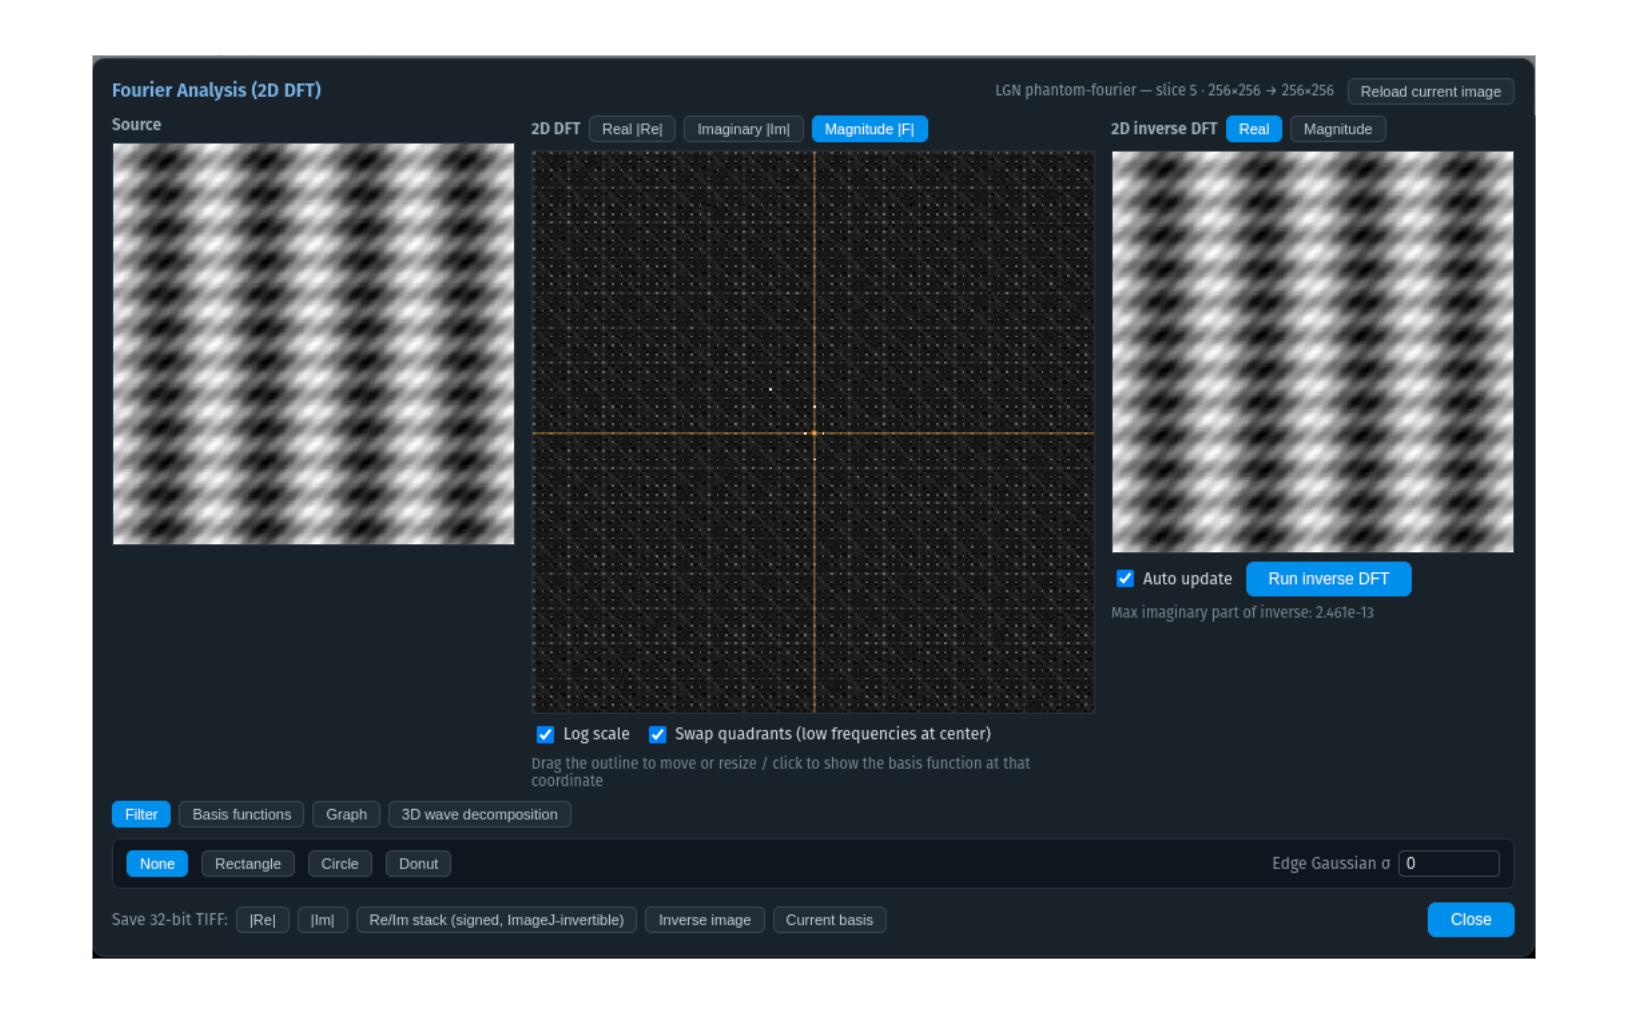This screenshot has height=1012, width=1625.
Task: Switch 2D DFT view to Imaginary |Im|
Action: pyautogui.click(x=743, y=129)
